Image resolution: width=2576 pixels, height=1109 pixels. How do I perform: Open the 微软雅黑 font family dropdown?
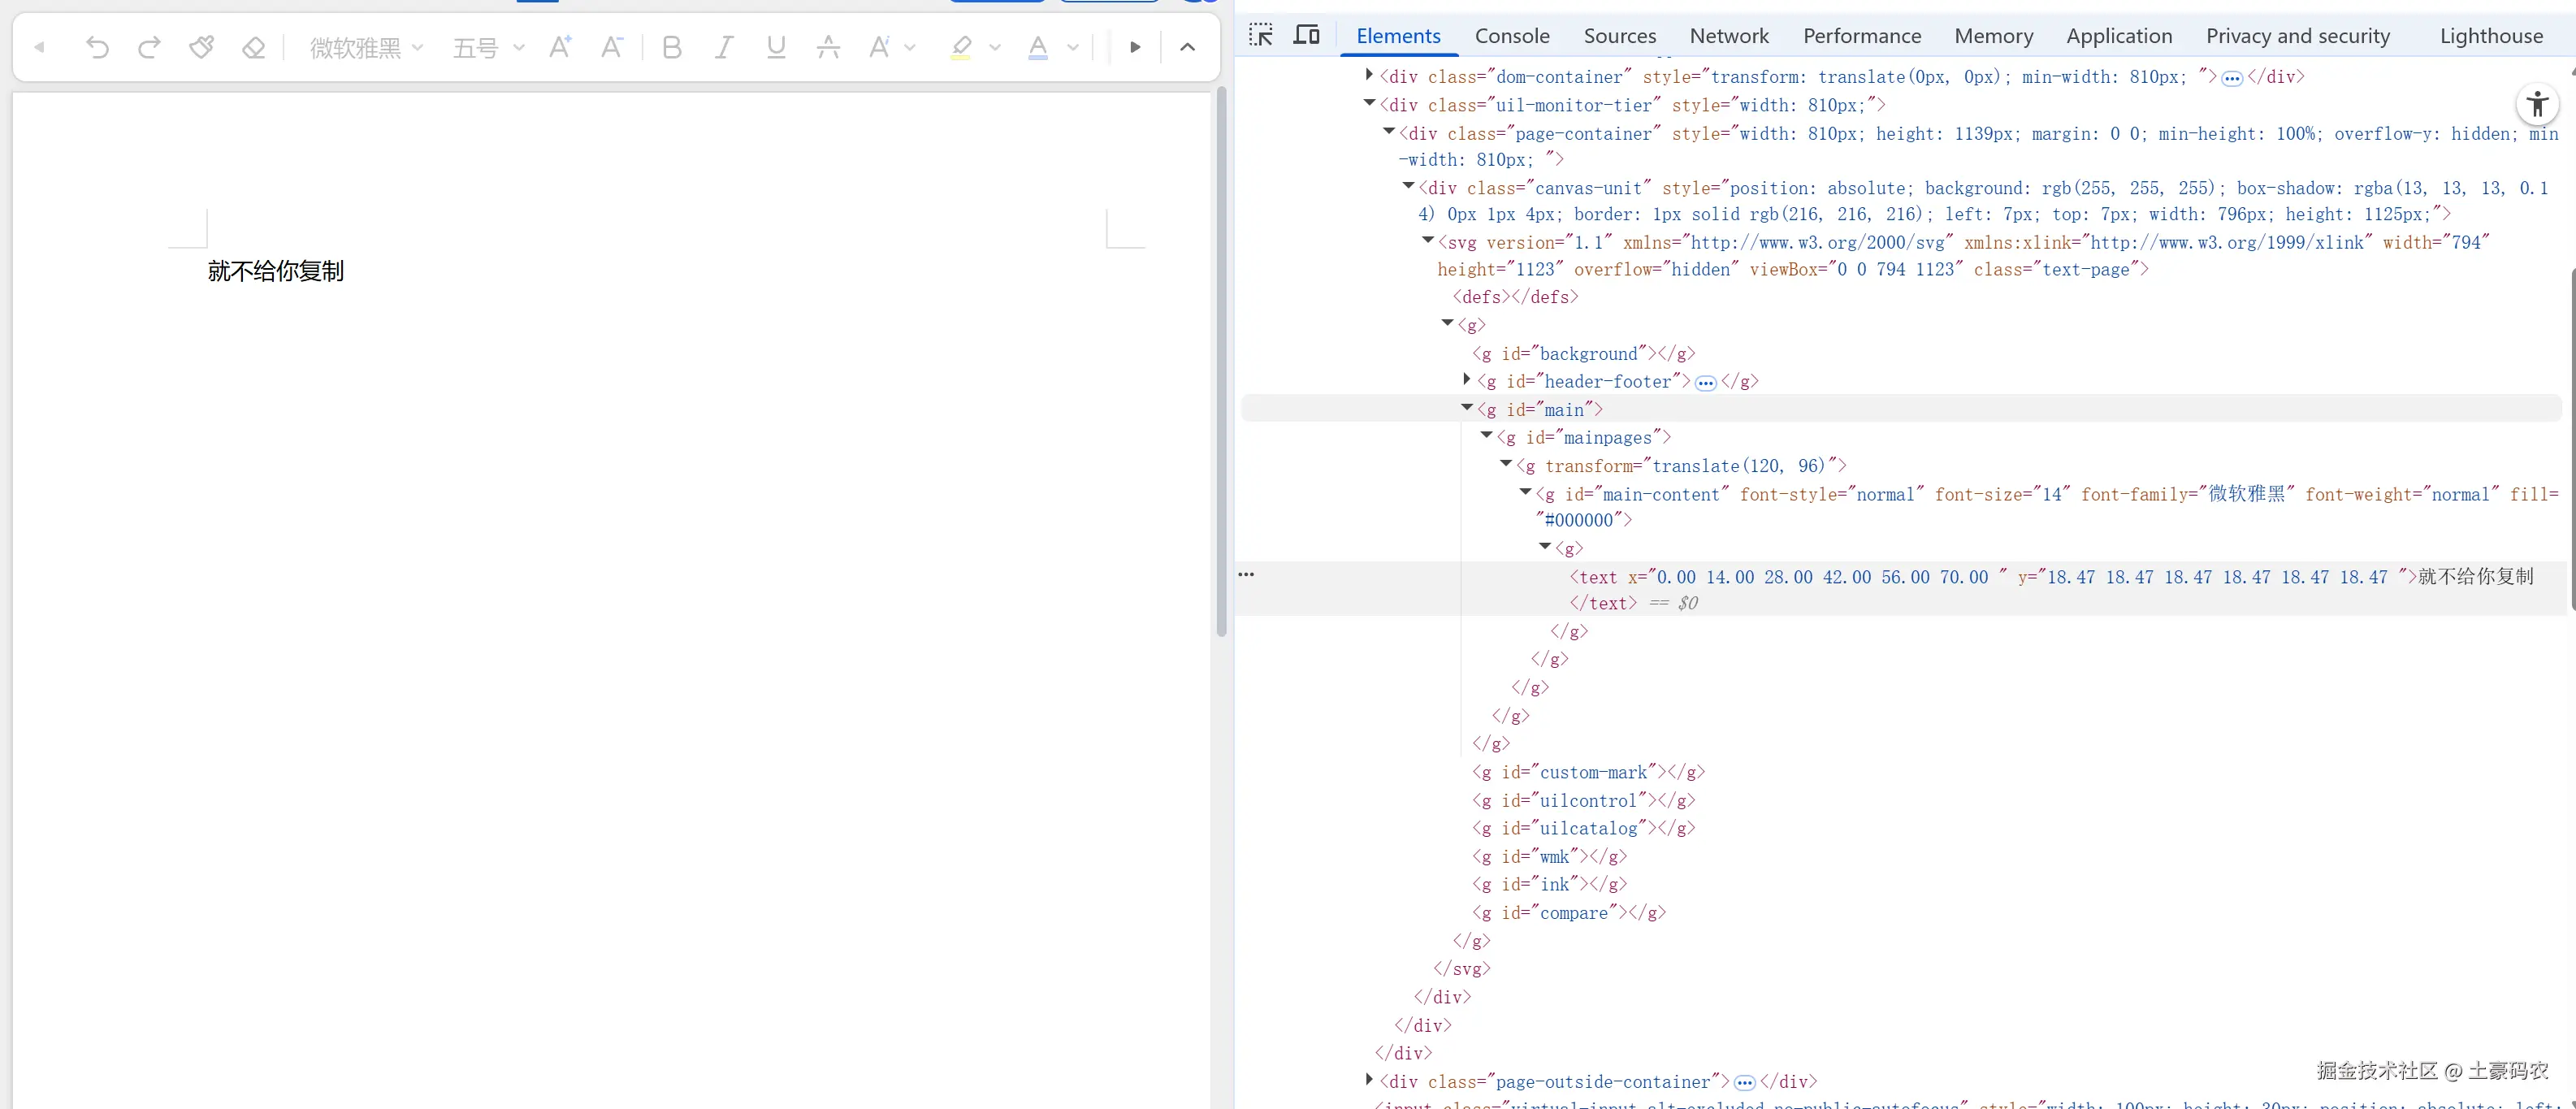[366, 47]
